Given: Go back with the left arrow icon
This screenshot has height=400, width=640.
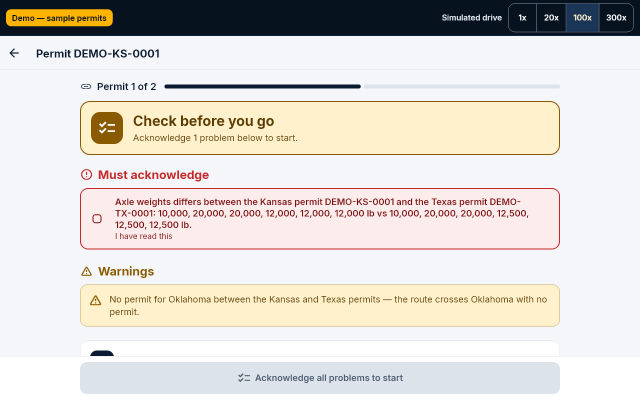Looking at the screenshot, I should point(14,53).
